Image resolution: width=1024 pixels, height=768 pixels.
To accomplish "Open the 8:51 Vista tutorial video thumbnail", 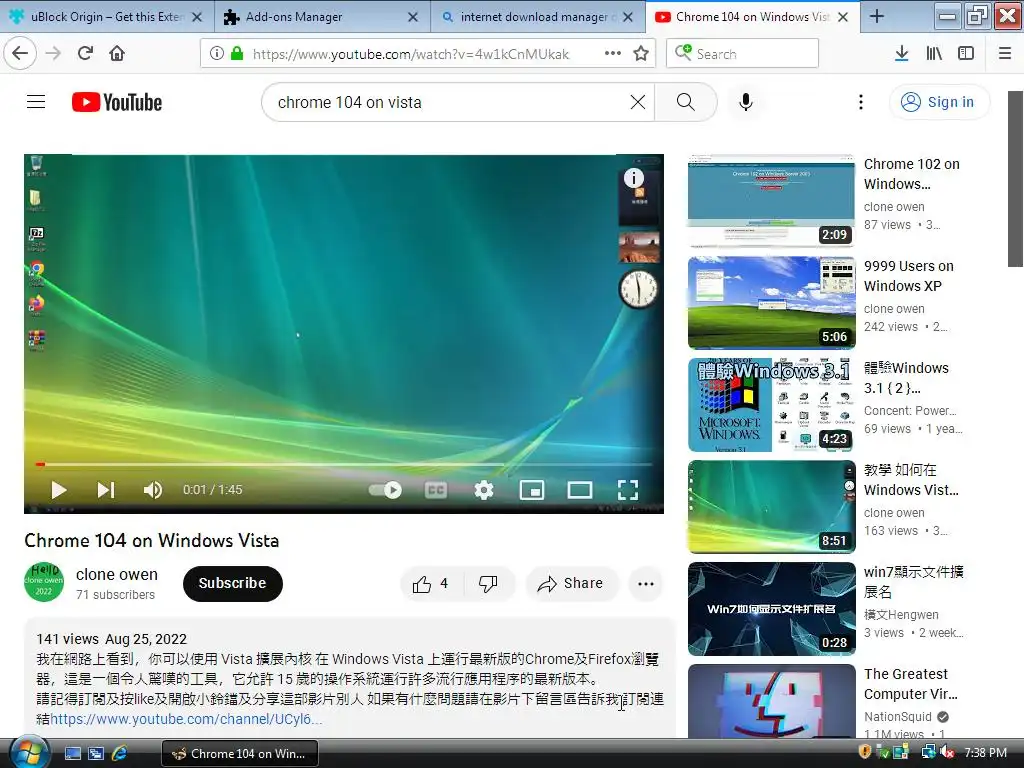I will click(x=771, y=507).
